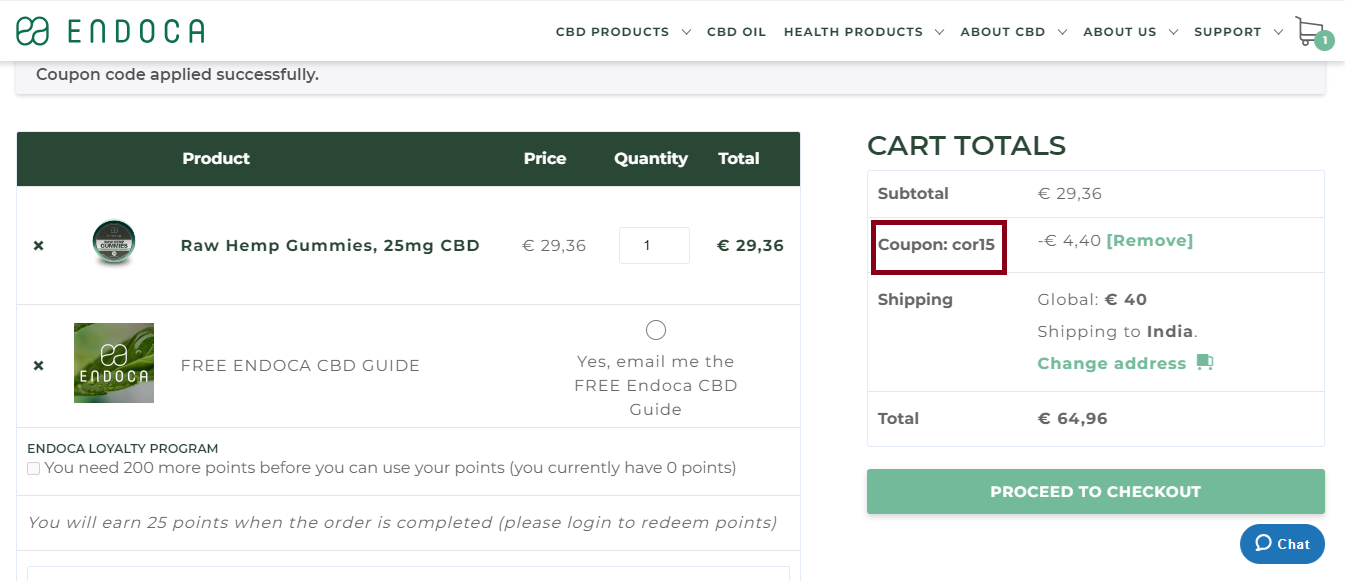
Task: Check the loyalty program points checkbox
Action: 33,467
